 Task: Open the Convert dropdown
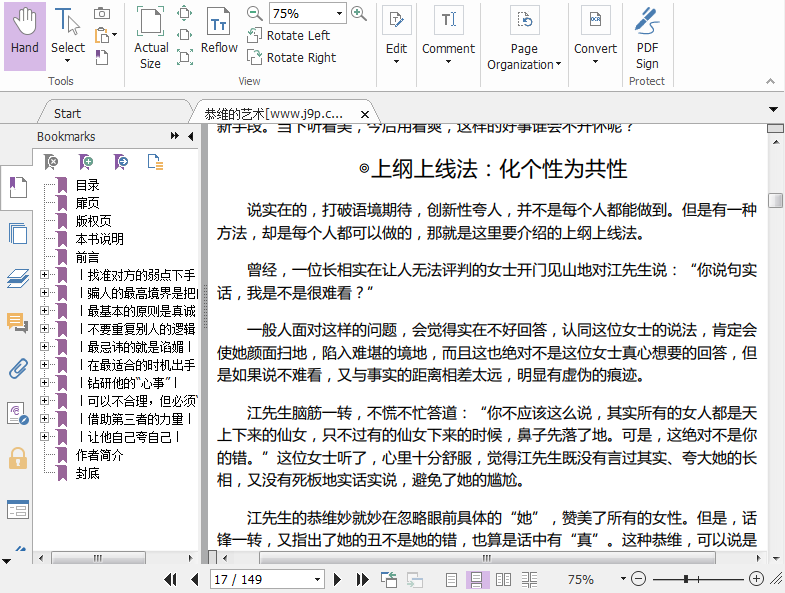595,36
